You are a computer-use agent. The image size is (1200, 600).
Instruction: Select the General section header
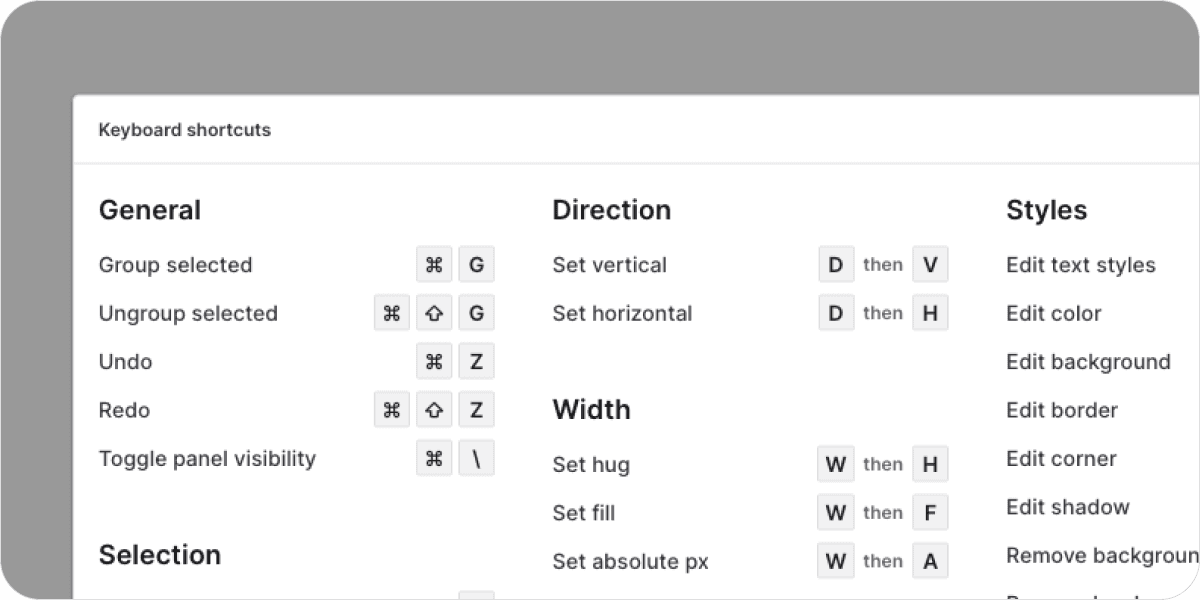coord(150,210)
